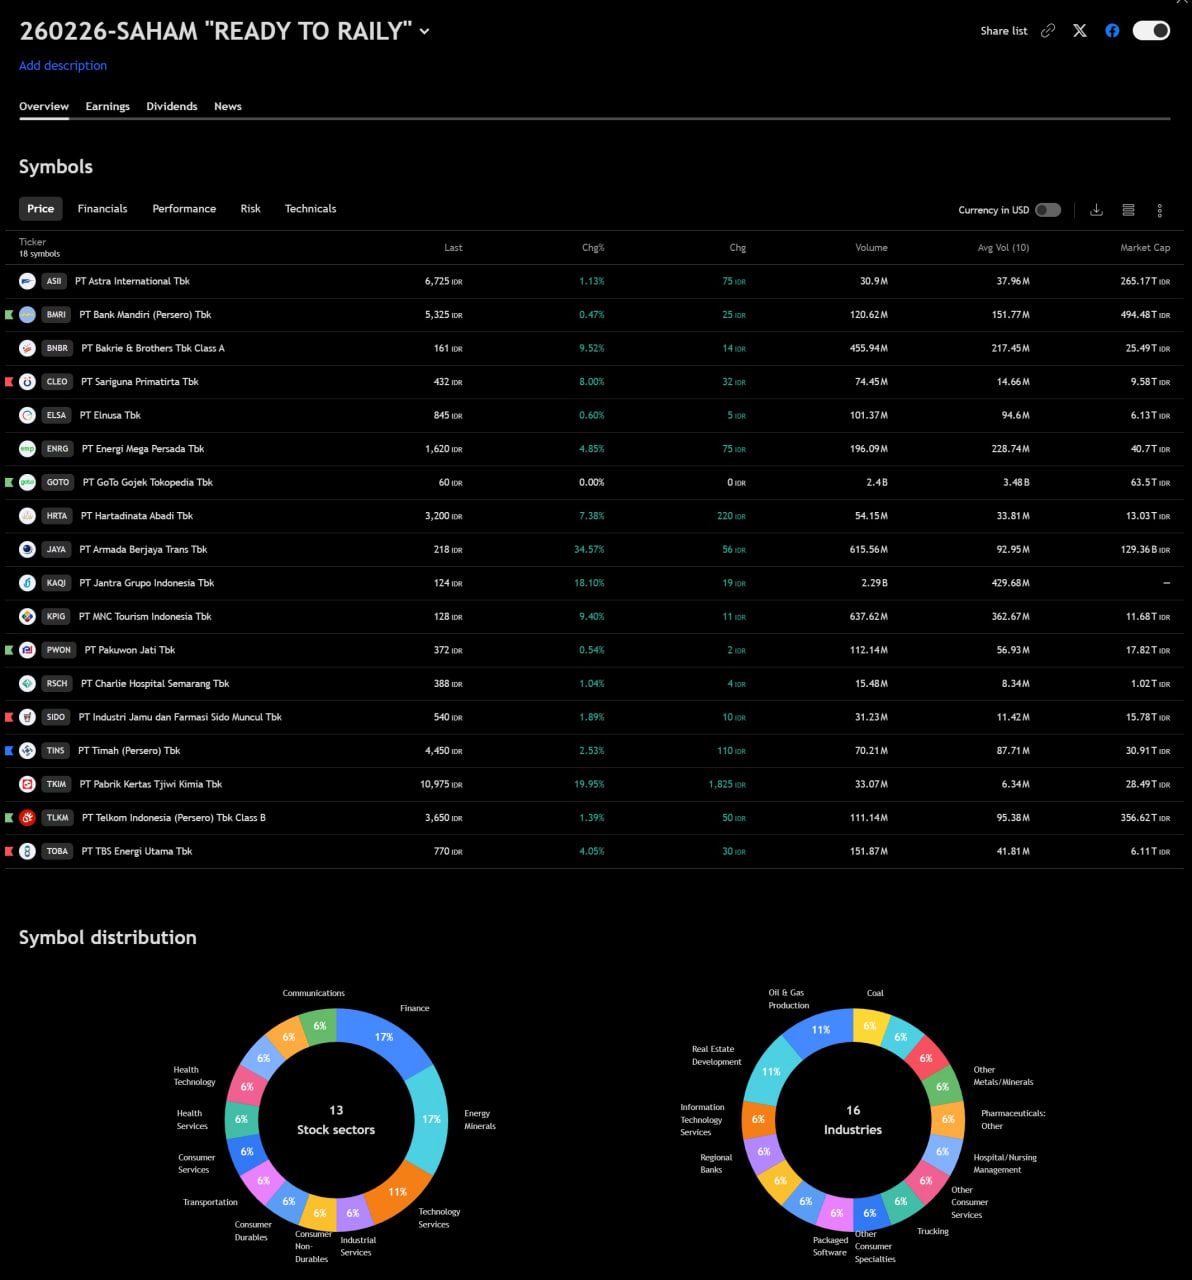Copy share link icon
This screenshot has width=1192, height=1280.
1048,31
